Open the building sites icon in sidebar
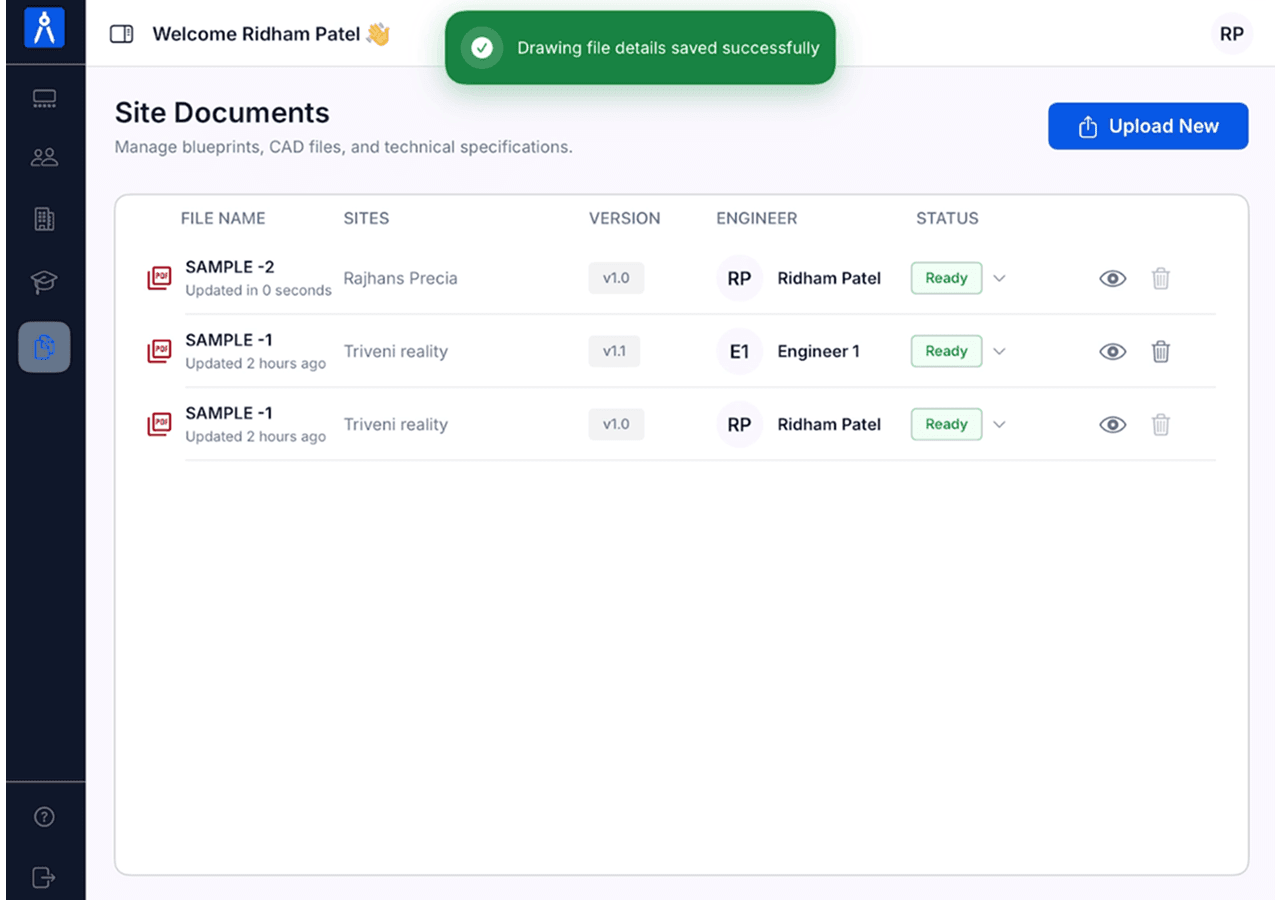 tap(44, 219)
